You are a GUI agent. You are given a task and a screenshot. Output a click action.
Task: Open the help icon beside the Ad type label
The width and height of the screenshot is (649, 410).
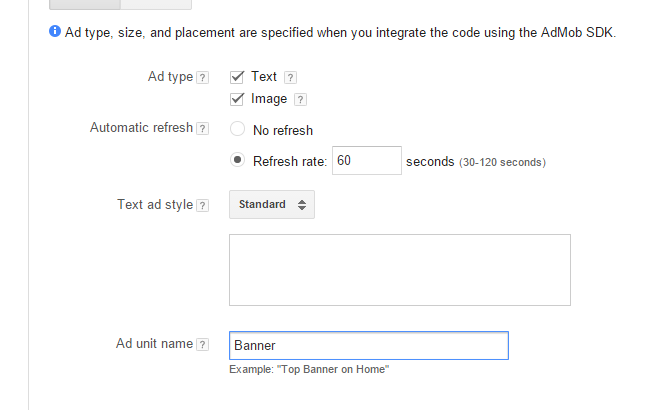coord(203,77)
